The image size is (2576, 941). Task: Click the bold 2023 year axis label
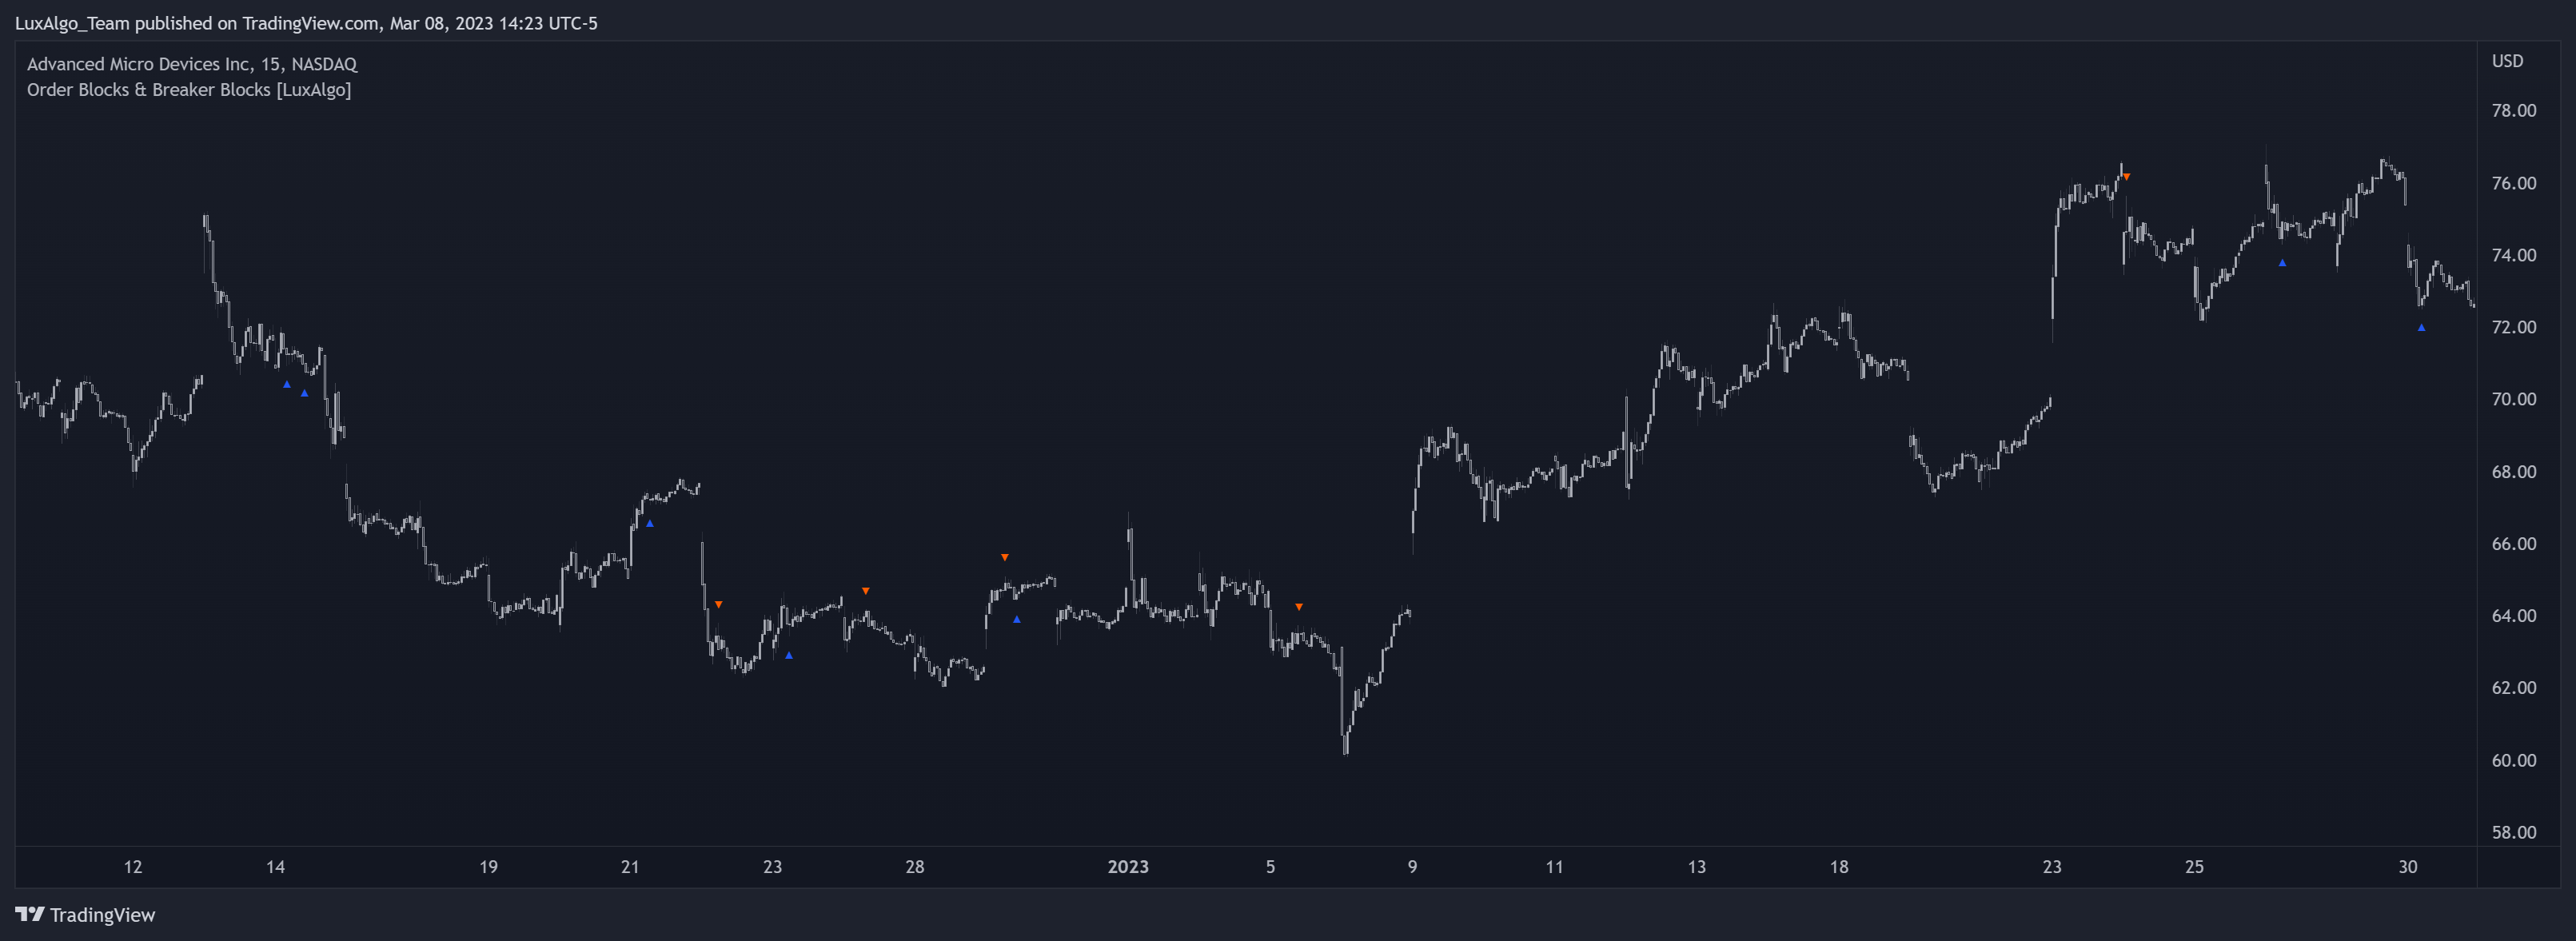1128,867
